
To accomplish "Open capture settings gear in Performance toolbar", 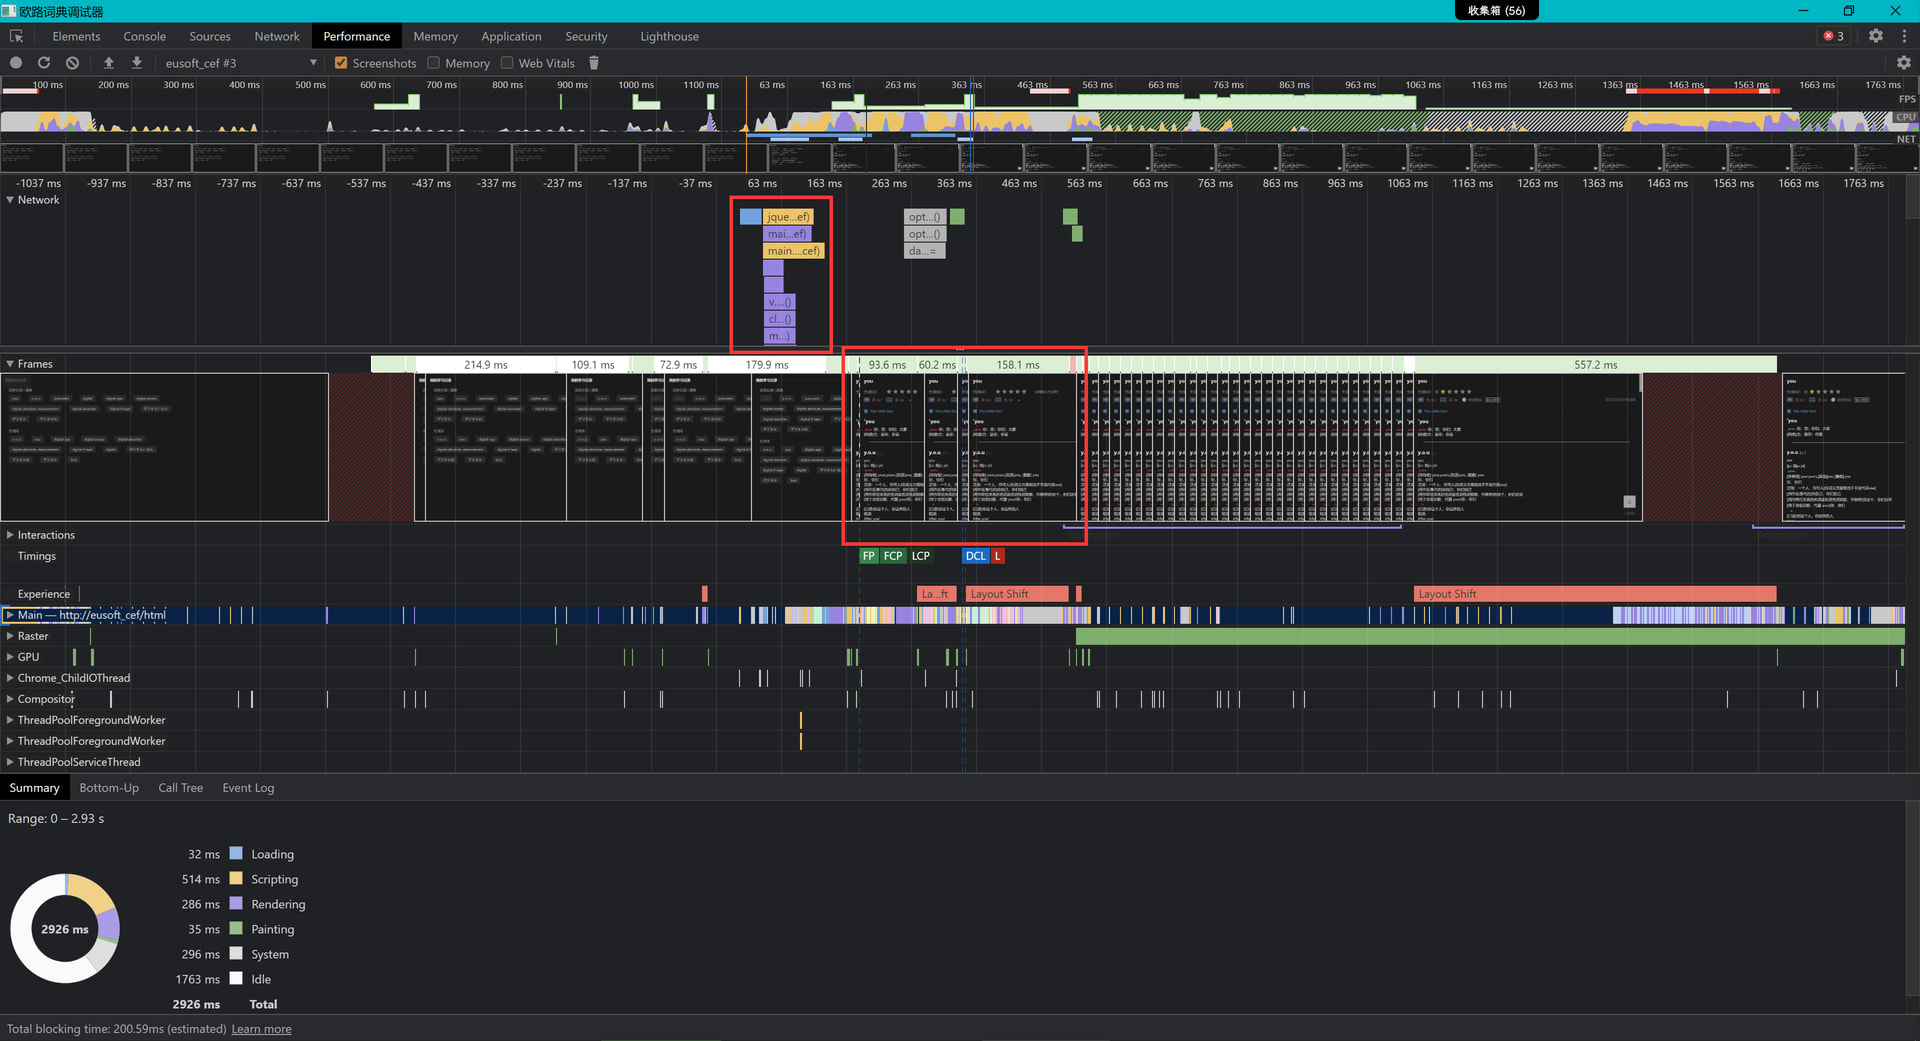I will [x=1903, y=63].
